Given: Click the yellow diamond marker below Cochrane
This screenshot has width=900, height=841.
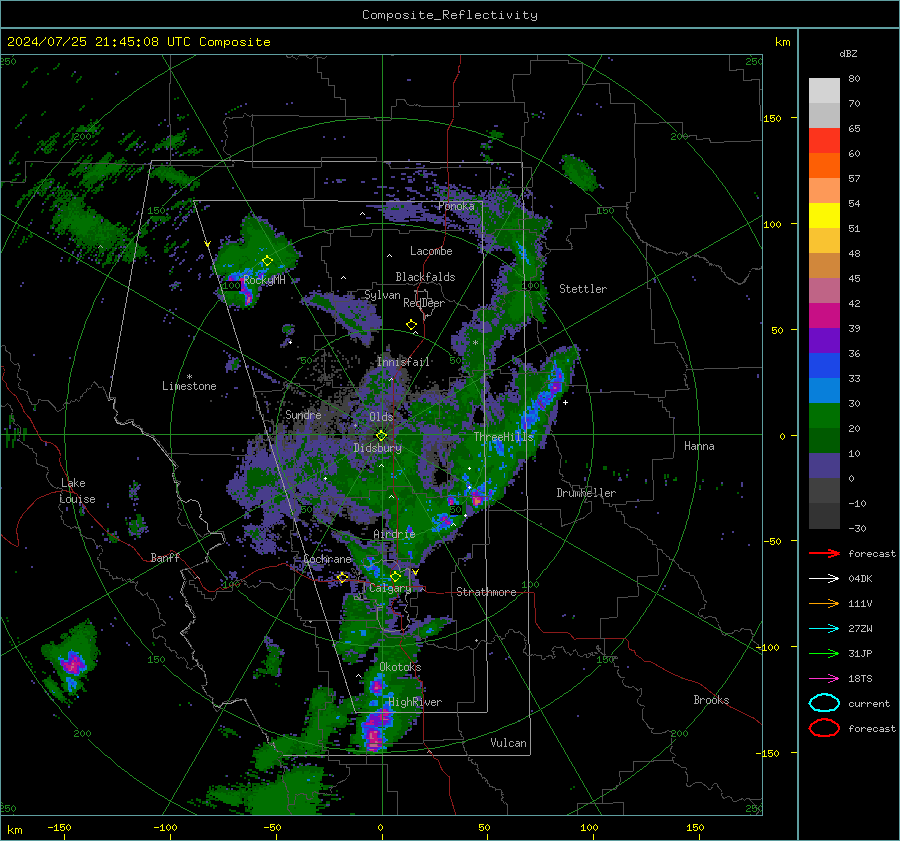Looking at the screenshot, I should coord(343,577).
